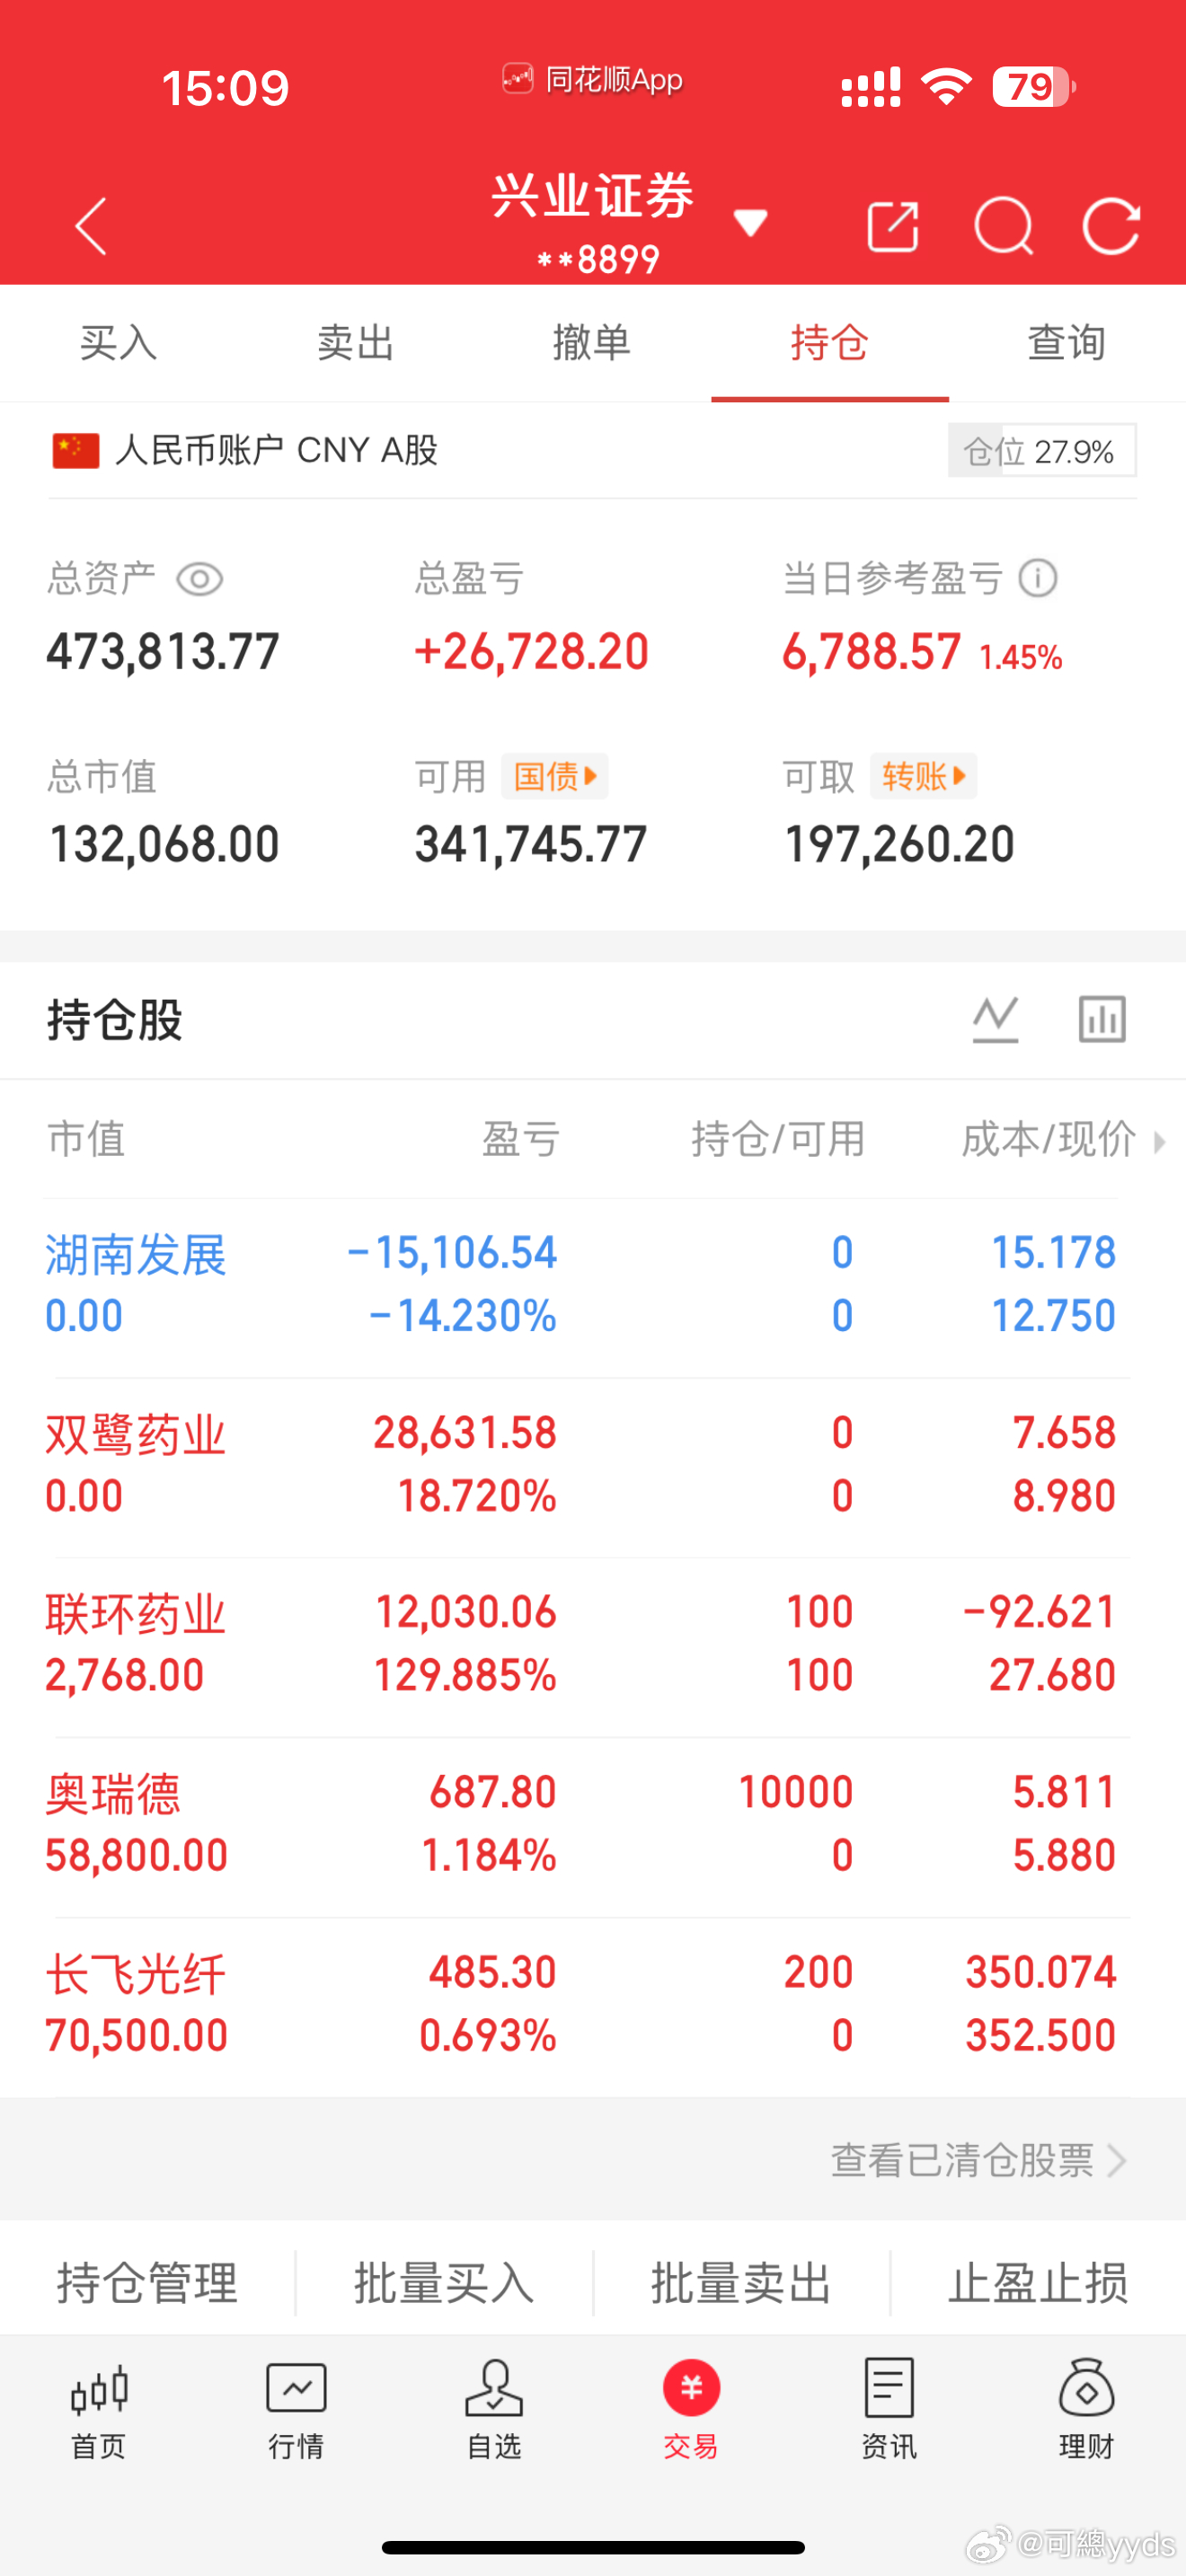Open 自选 watchlist icon in bottom bar
The height and width of the screenshot is (2576, 1186).
pyautogui.click(x=494, y=2411)
